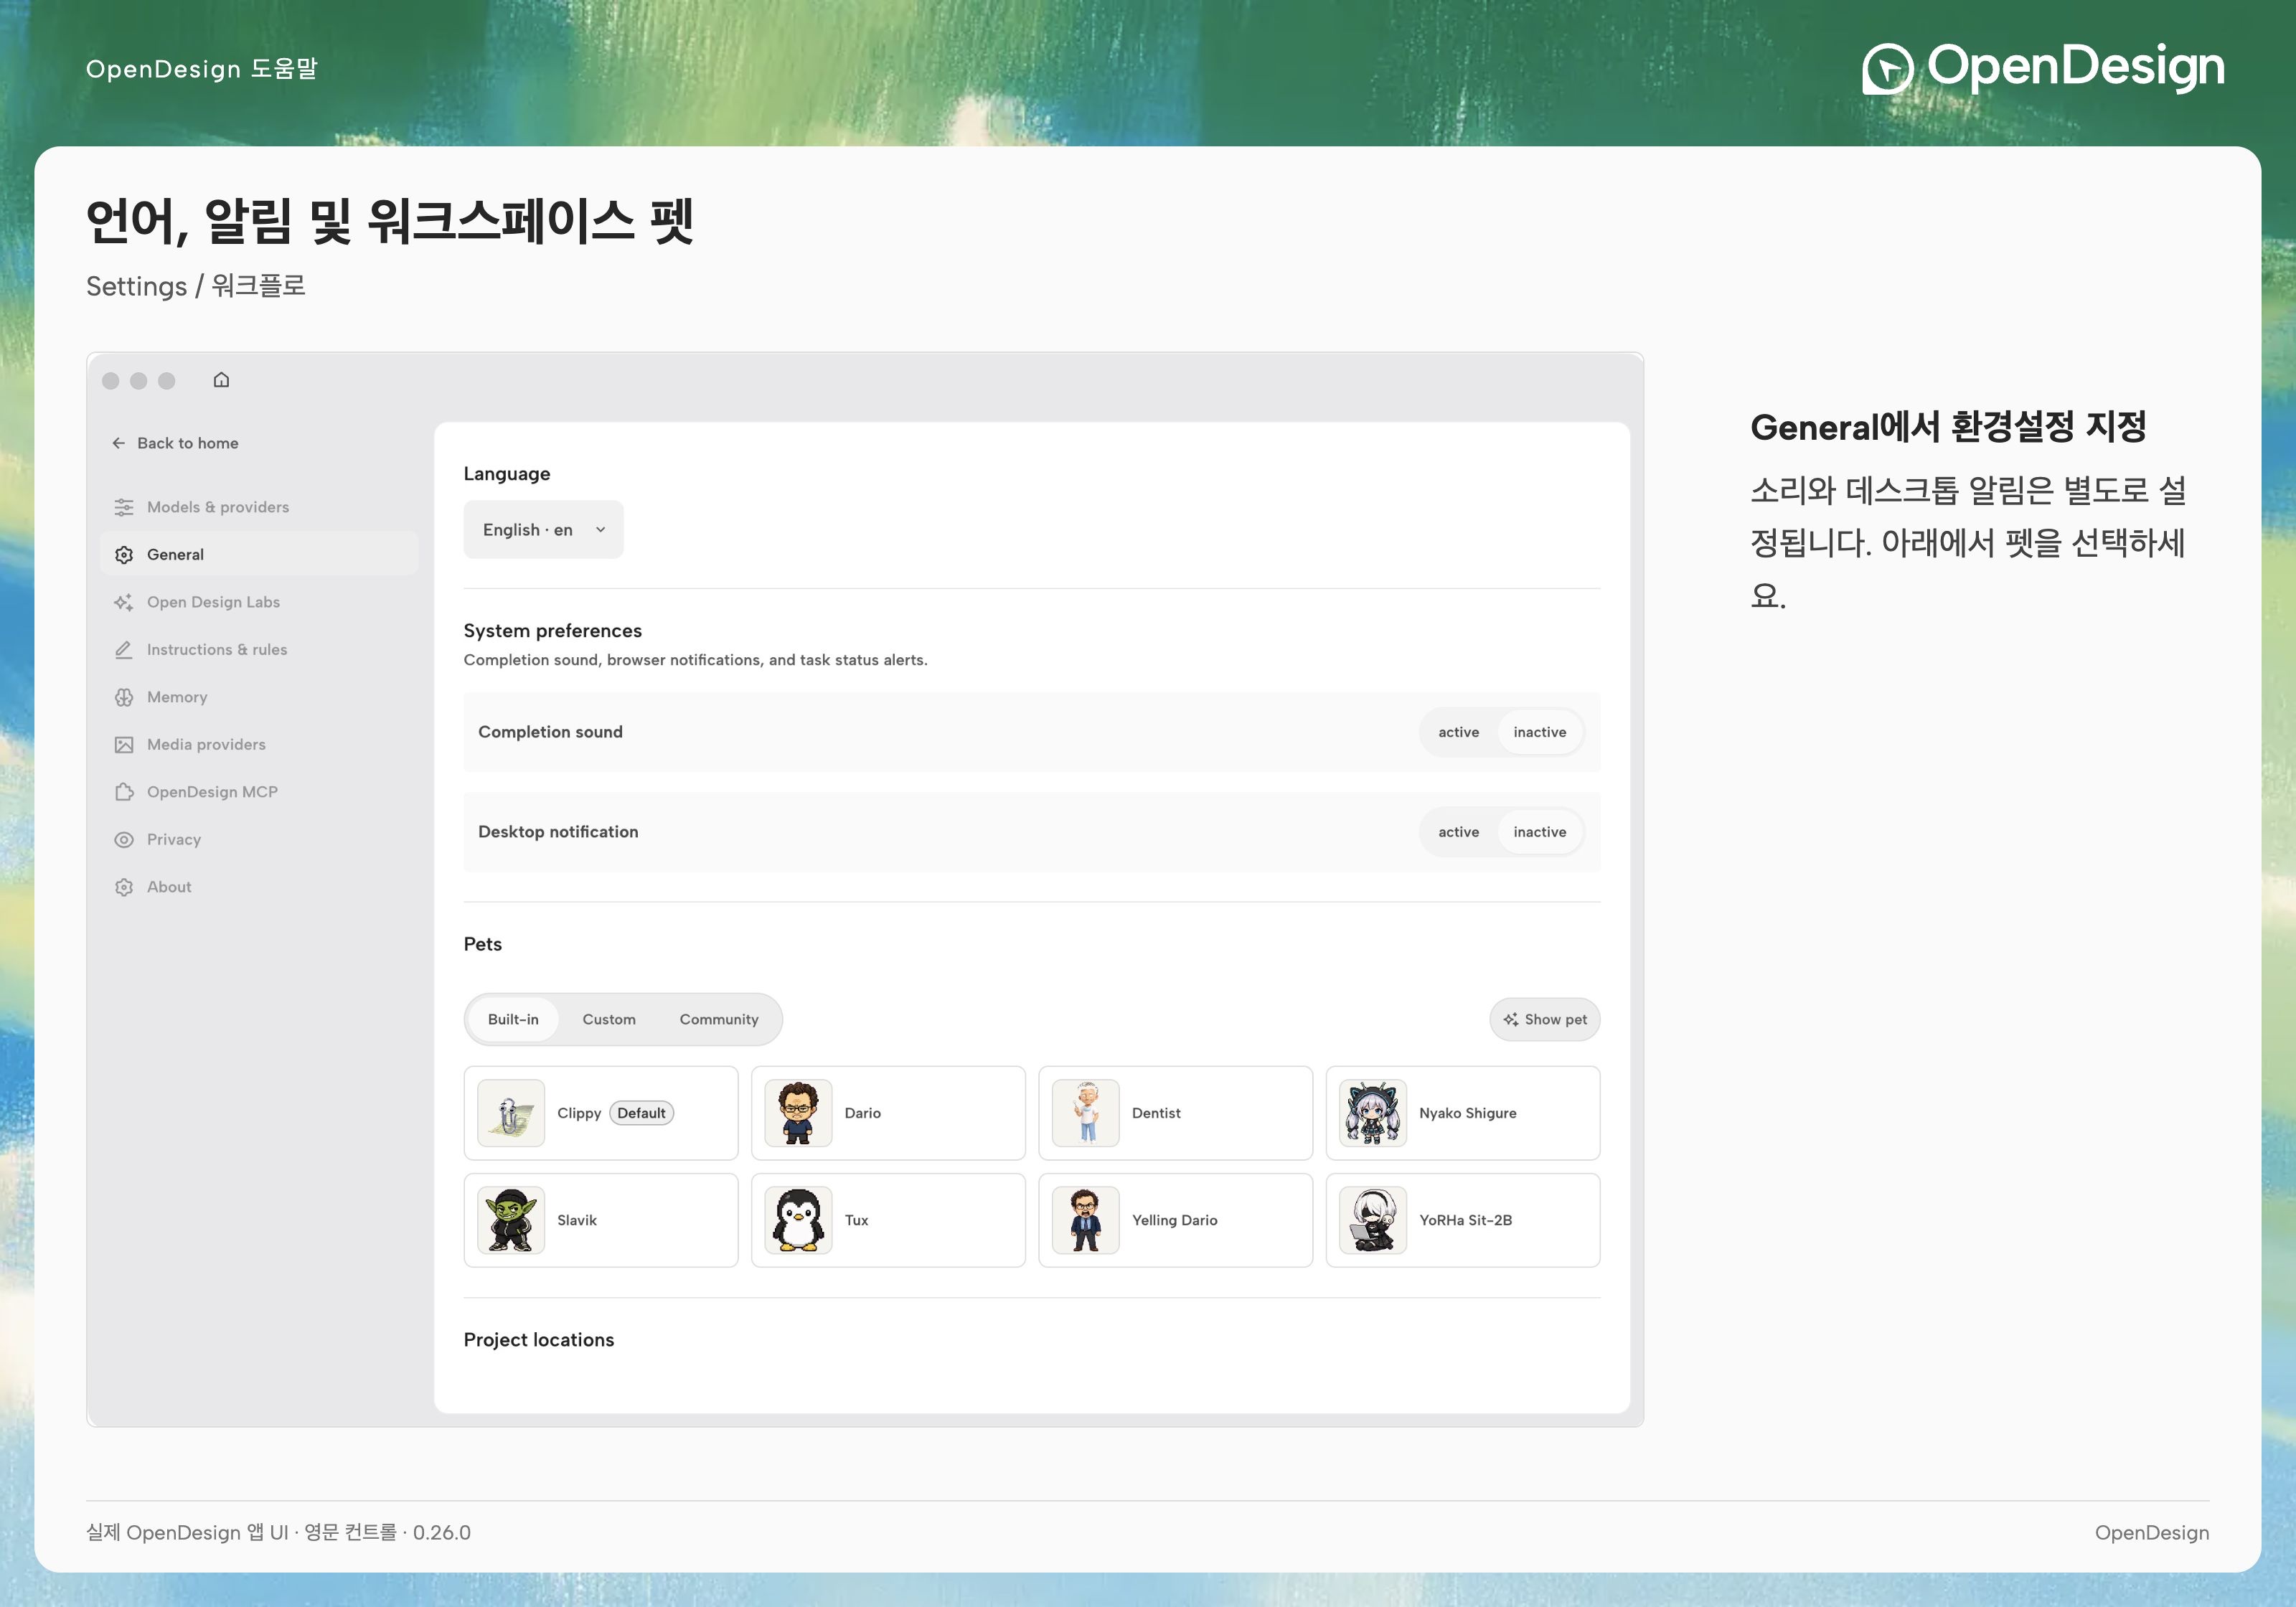Click the Memory brain icon

124,697
